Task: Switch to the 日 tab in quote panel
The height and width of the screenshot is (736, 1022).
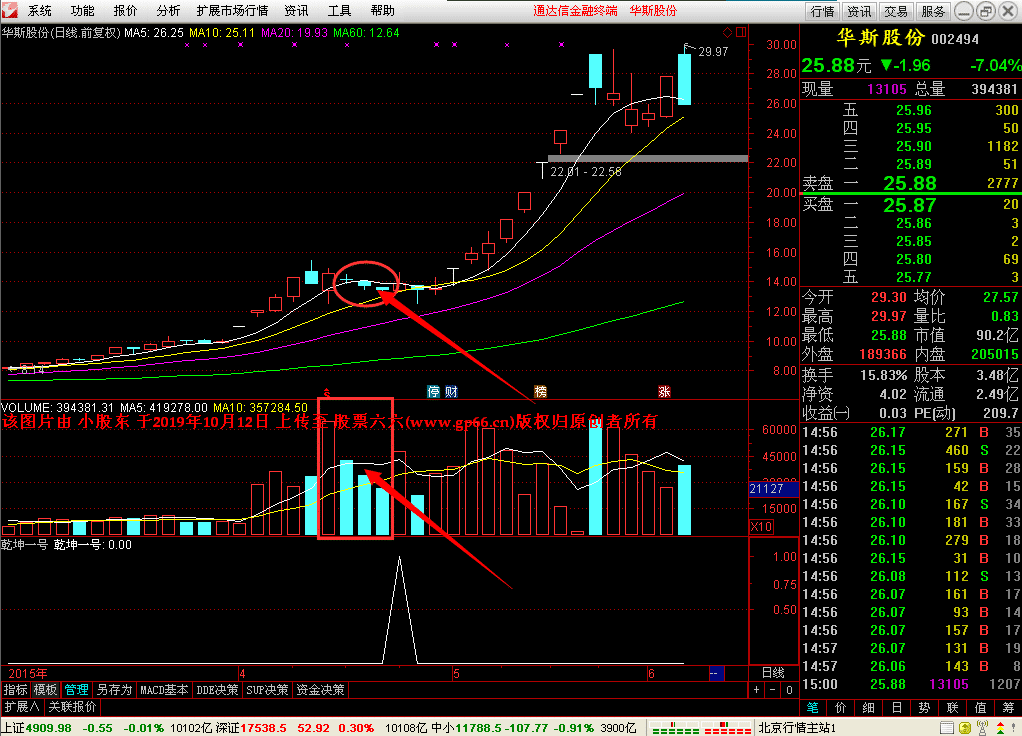Action: [x=897, y=708]
